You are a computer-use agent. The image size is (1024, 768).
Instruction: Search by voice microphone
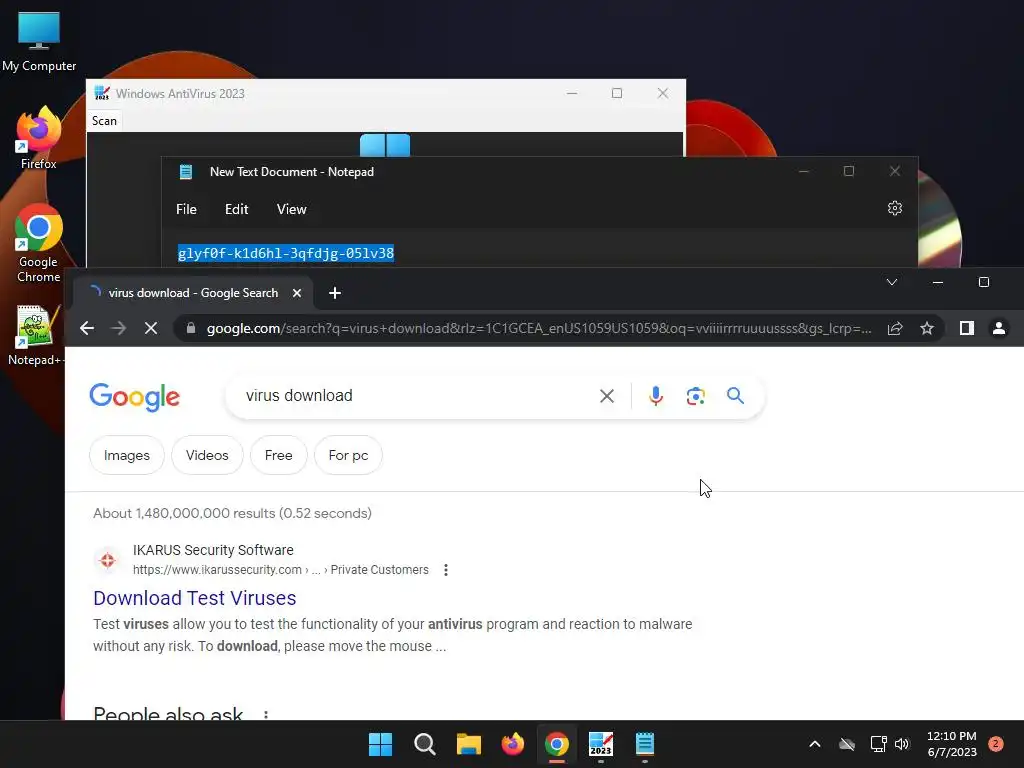tap(656, 396)
